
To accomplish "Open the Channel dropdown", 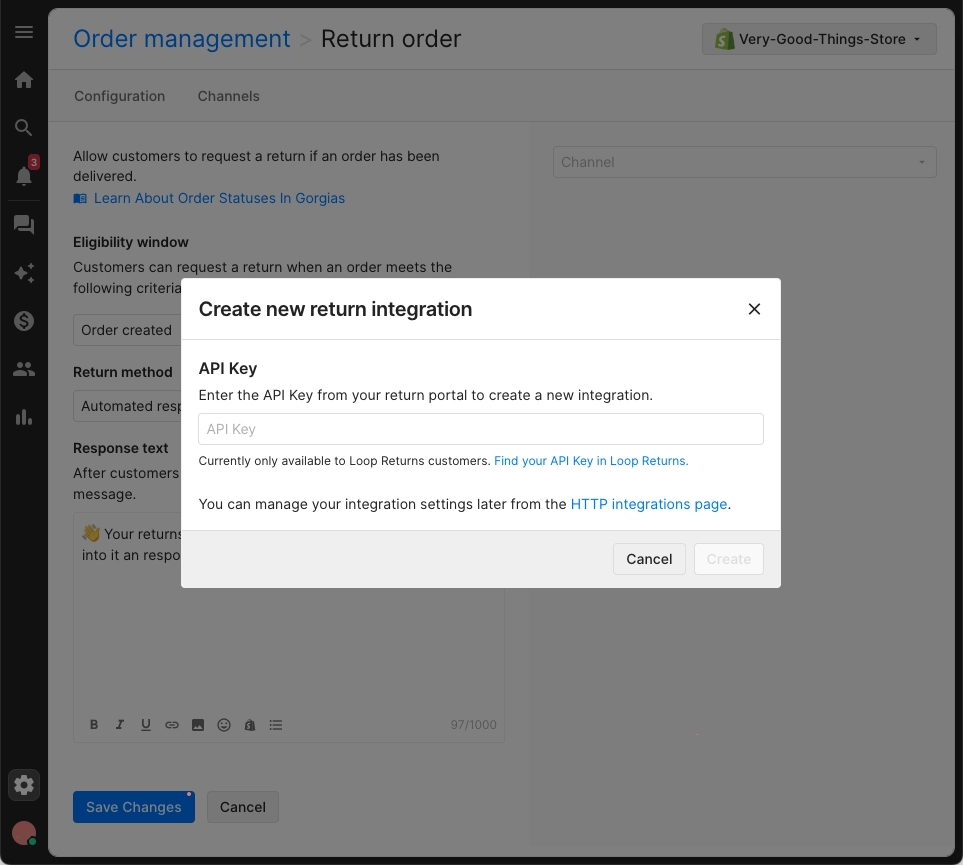I will pos(744,161).
